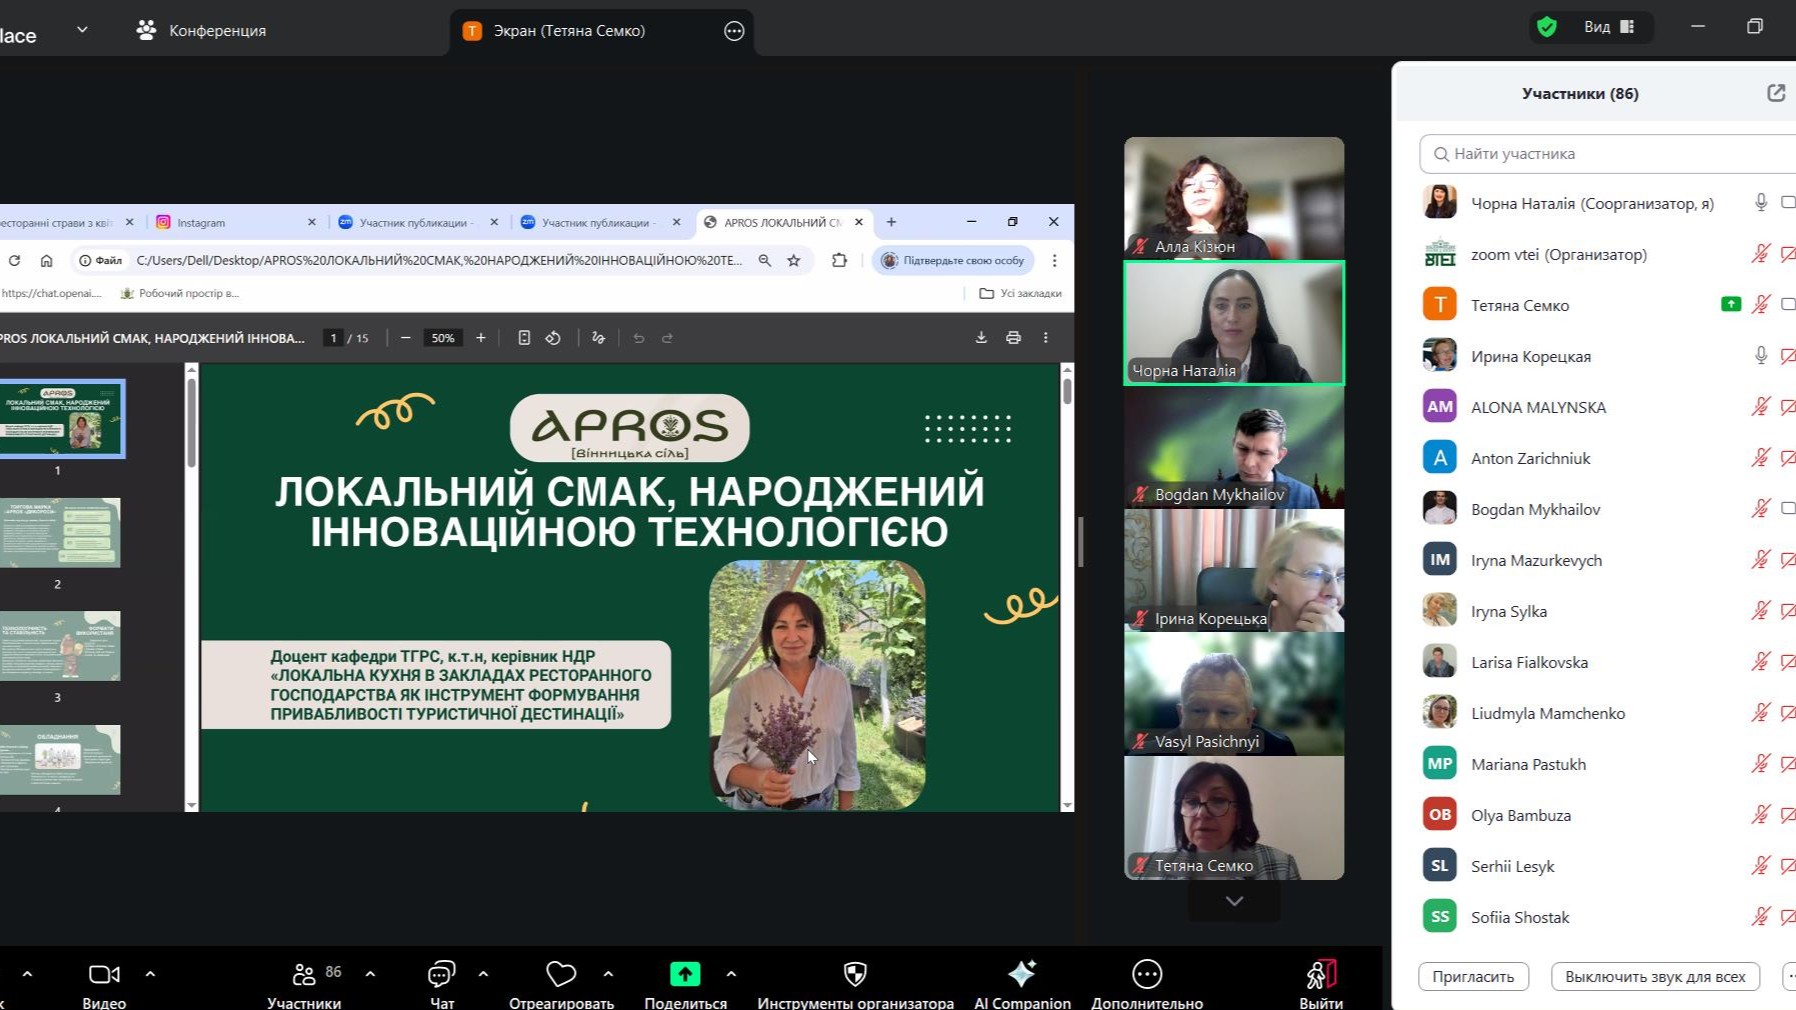Click the green Share screen icon
This screenshot has width=1796, height=1010.
click(x=685, y=974)
